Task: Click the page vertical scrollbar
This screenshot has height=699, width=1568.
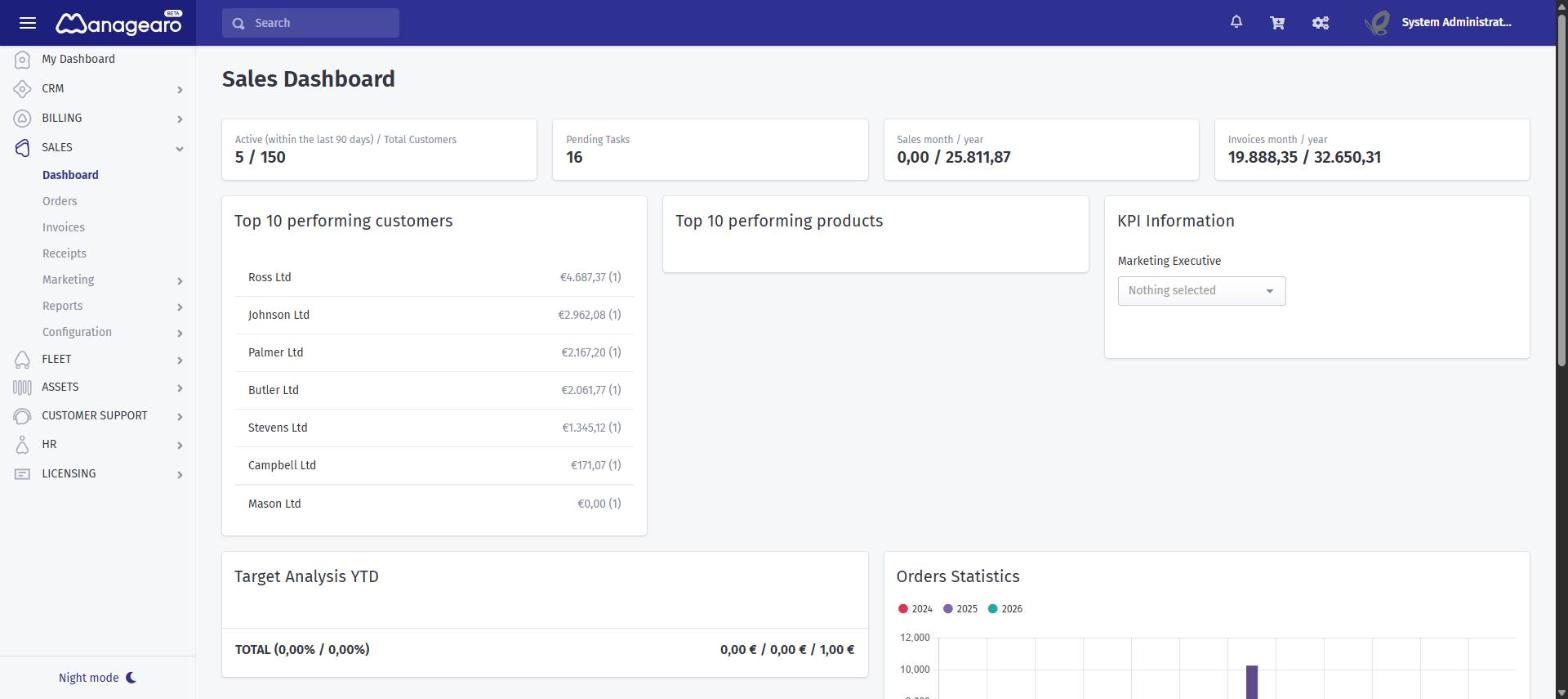Action: [1561, 190]
